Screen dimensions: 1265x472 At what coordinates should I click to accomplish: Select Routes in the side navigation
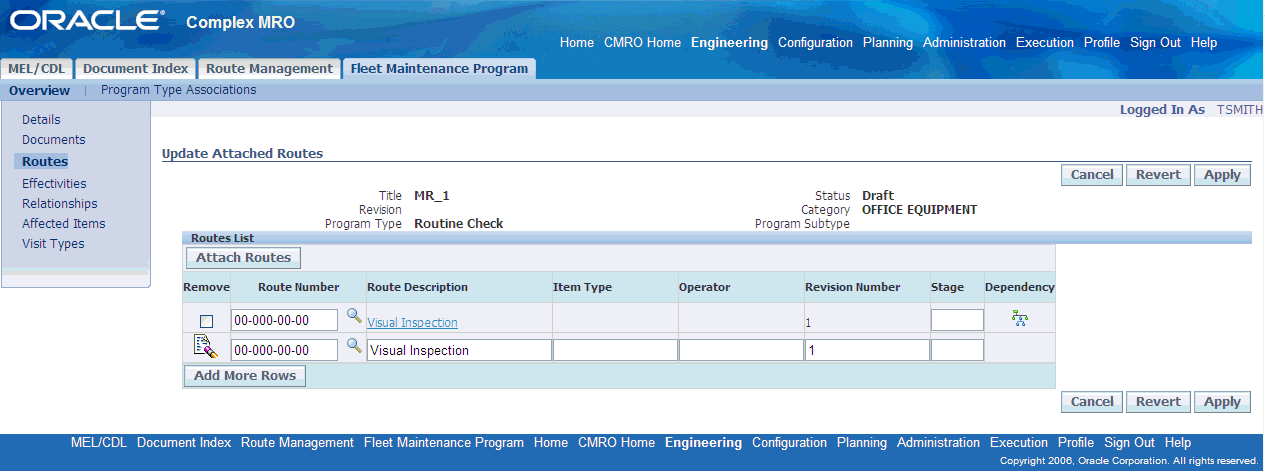click(45, 161)
